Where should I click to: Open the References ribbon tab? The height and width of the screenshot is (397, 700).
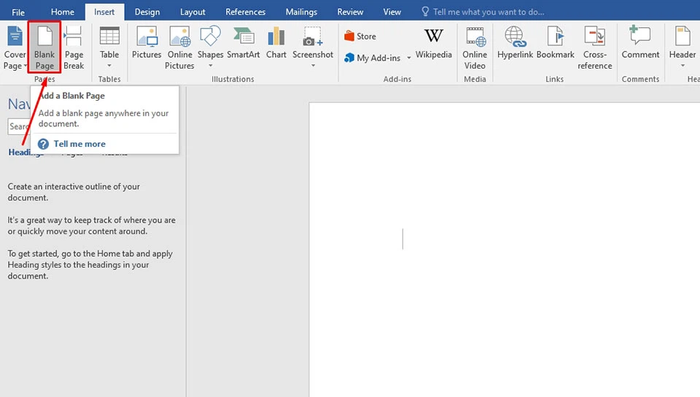pyautogui.click(x=245, y=12)
